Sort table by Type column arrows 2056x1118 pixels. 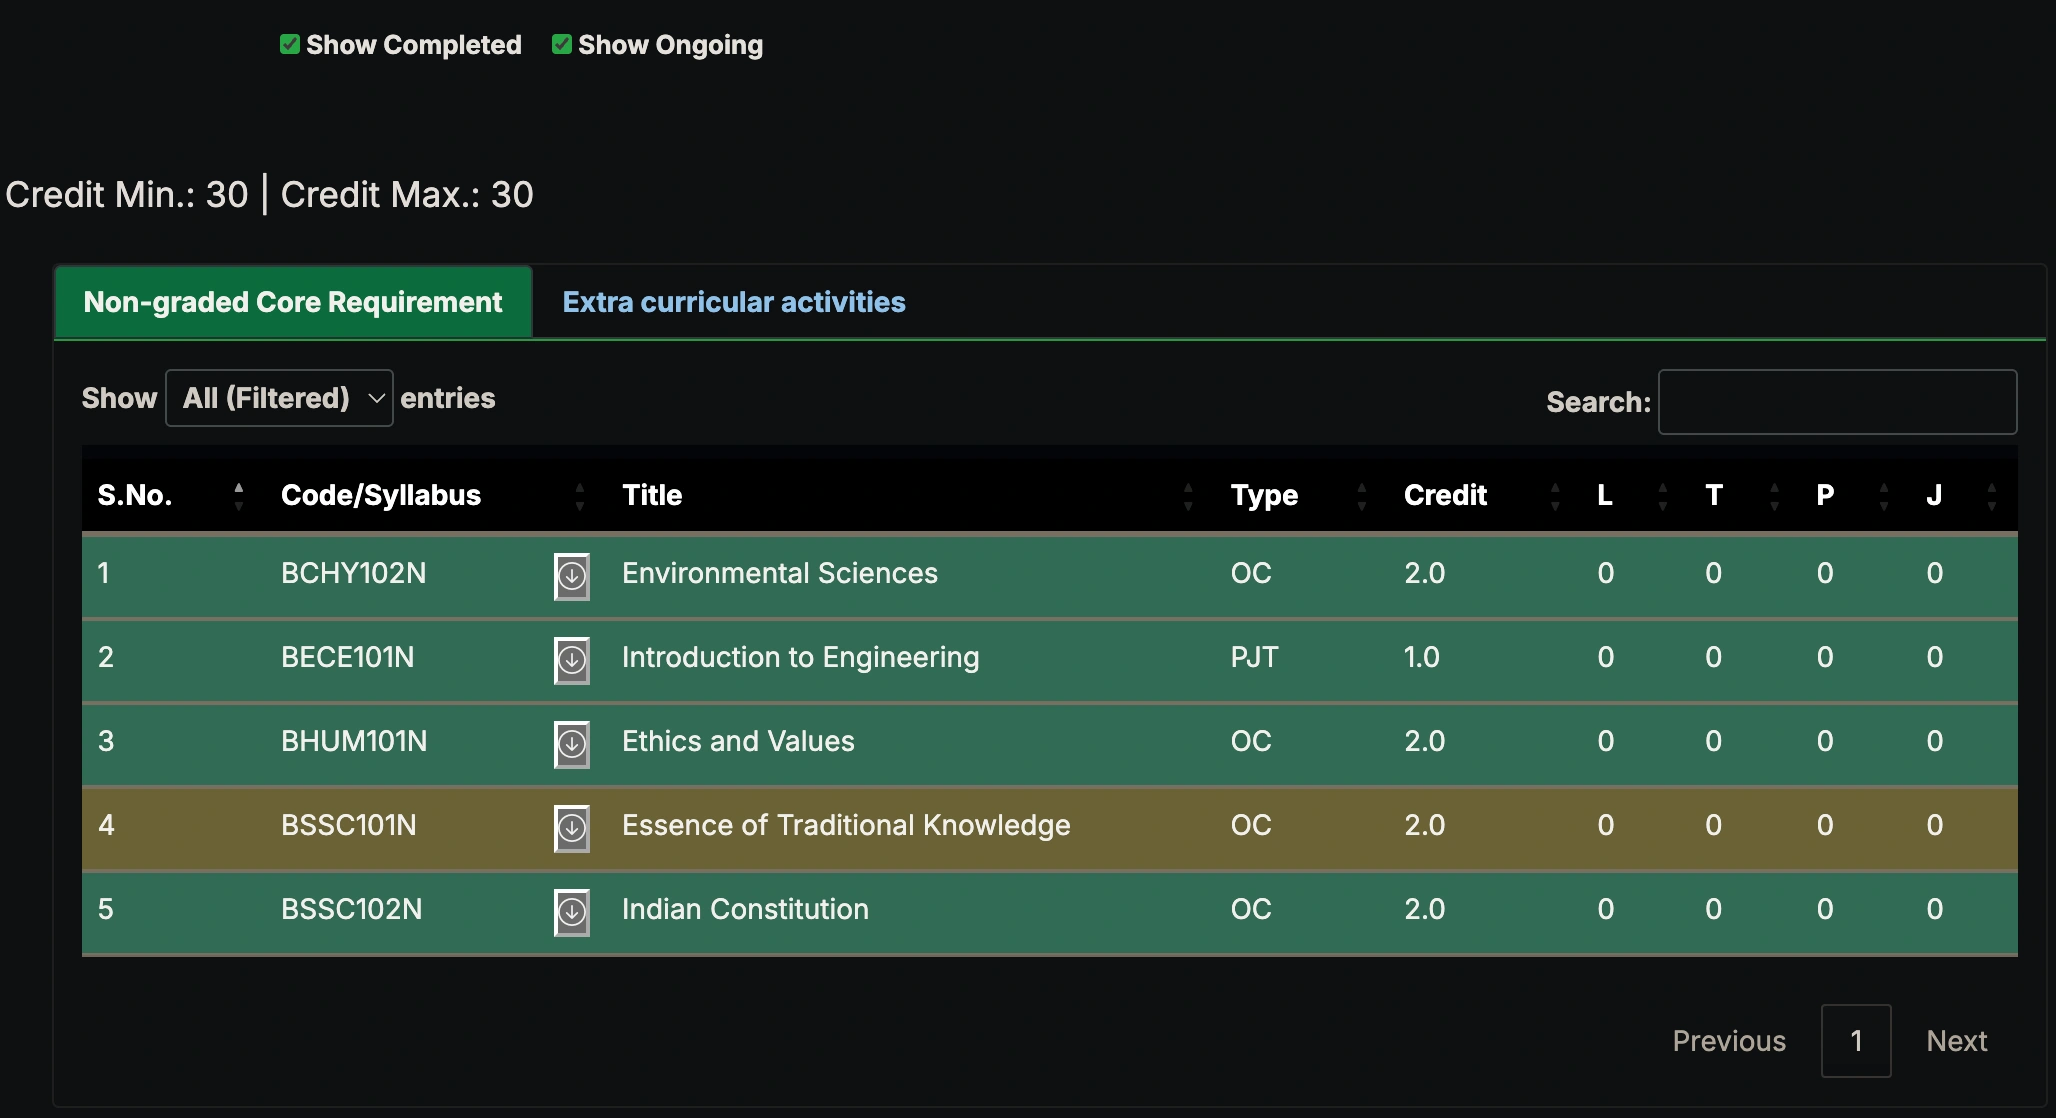pyautogui.click(x=1361, y=496)
